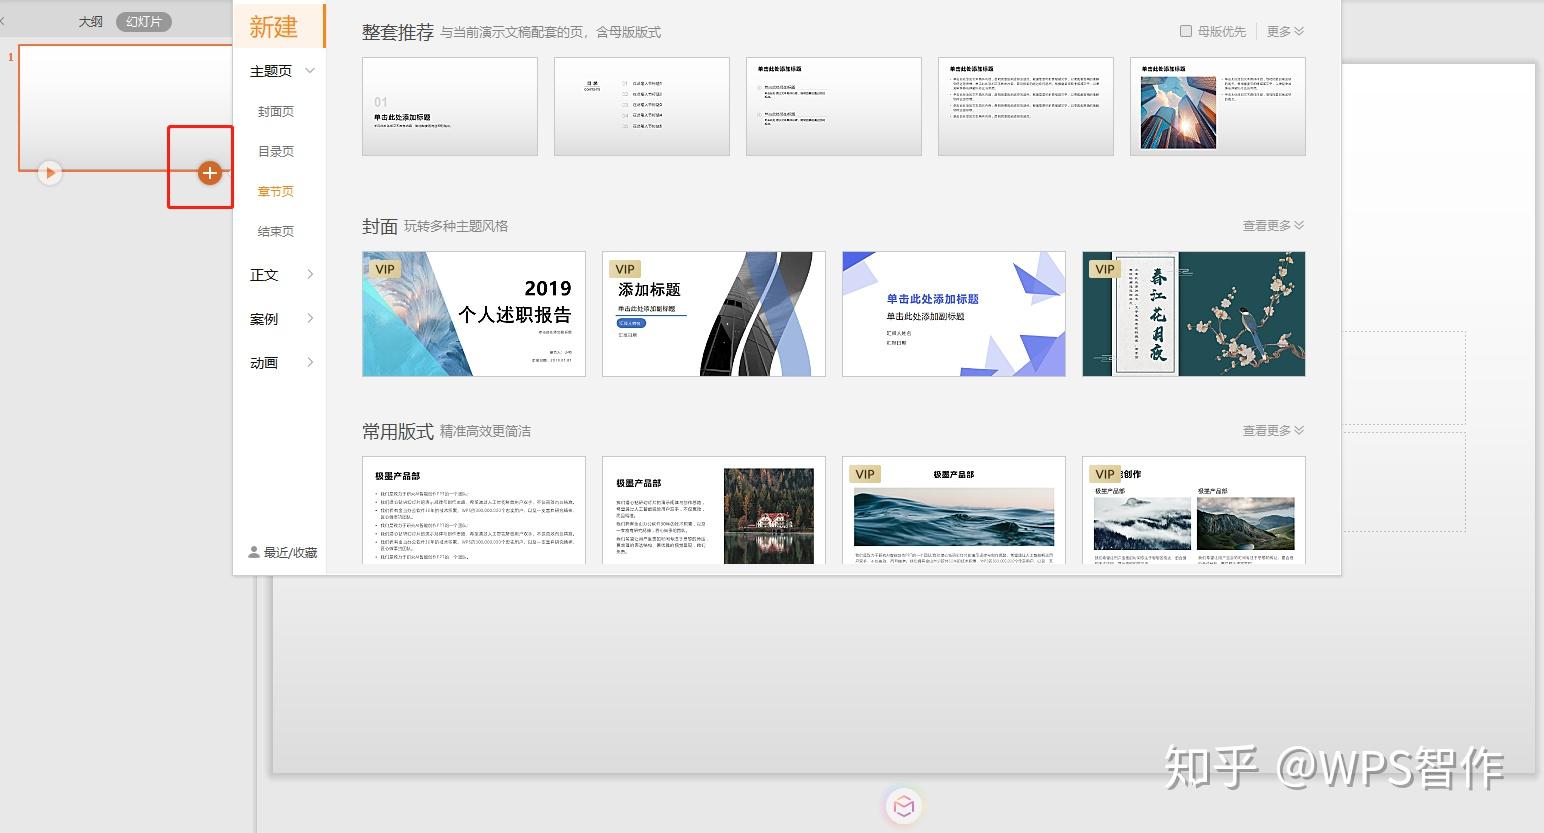Open 最近/收藏 with the person icon
The image size is (1544, 833).
tap(283, 552)
